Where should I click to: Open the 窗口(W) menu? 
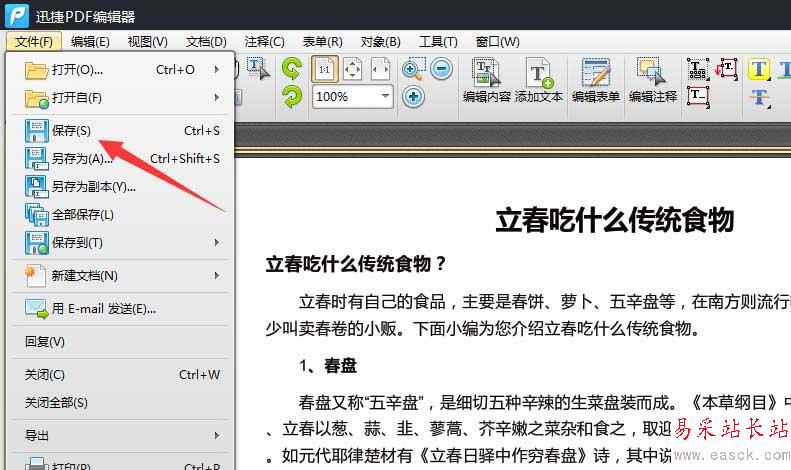497,41
